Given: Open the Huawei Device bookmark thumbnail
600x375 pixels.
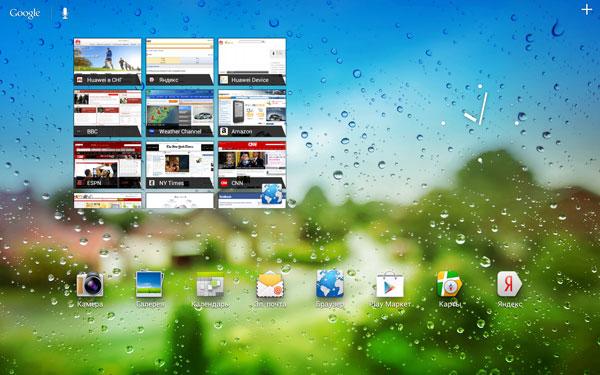Looking at the screenshot, I should click(252, 61).
